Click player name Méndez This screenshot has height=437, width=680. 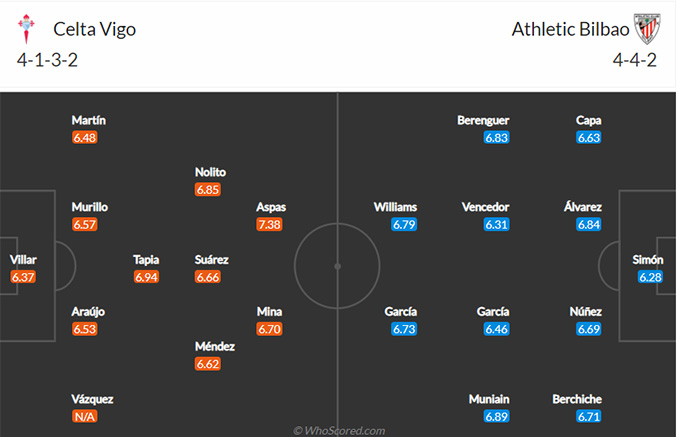[x=215, y=346]
